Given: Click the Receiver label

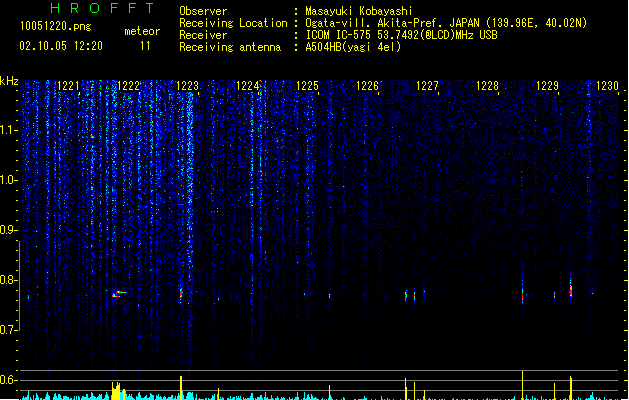Looking at the screenshot, I should click(x=203, y=35).
